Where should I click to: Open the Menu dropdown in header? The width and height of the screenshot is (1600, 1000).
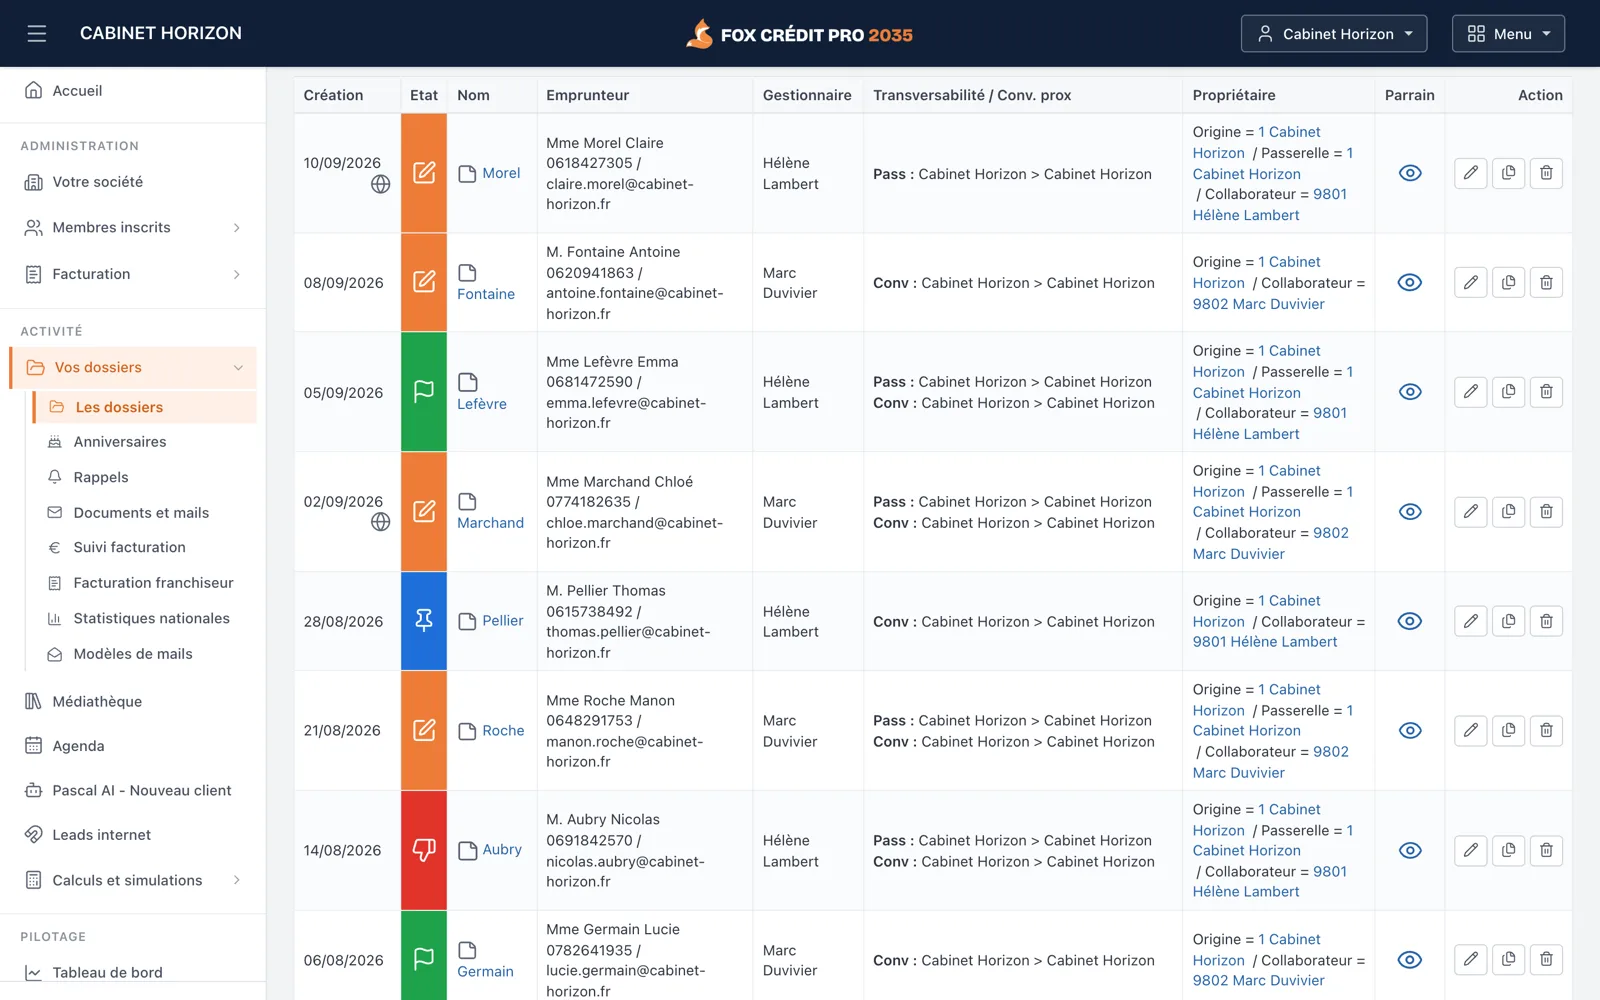pyautogui.click(x=1508, y=34)
